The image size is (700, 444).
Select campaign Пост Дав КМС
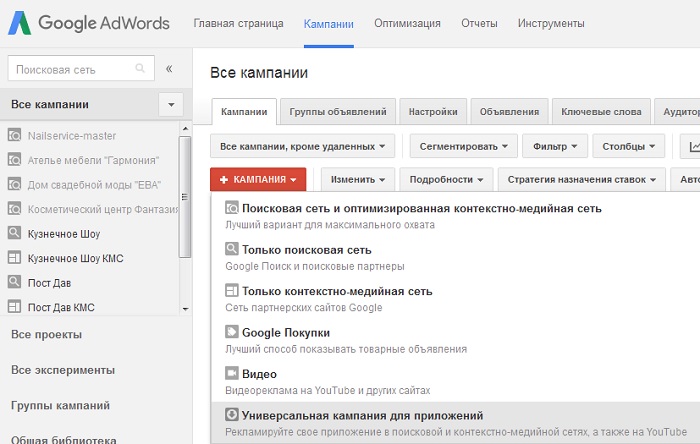click(61, 307)
